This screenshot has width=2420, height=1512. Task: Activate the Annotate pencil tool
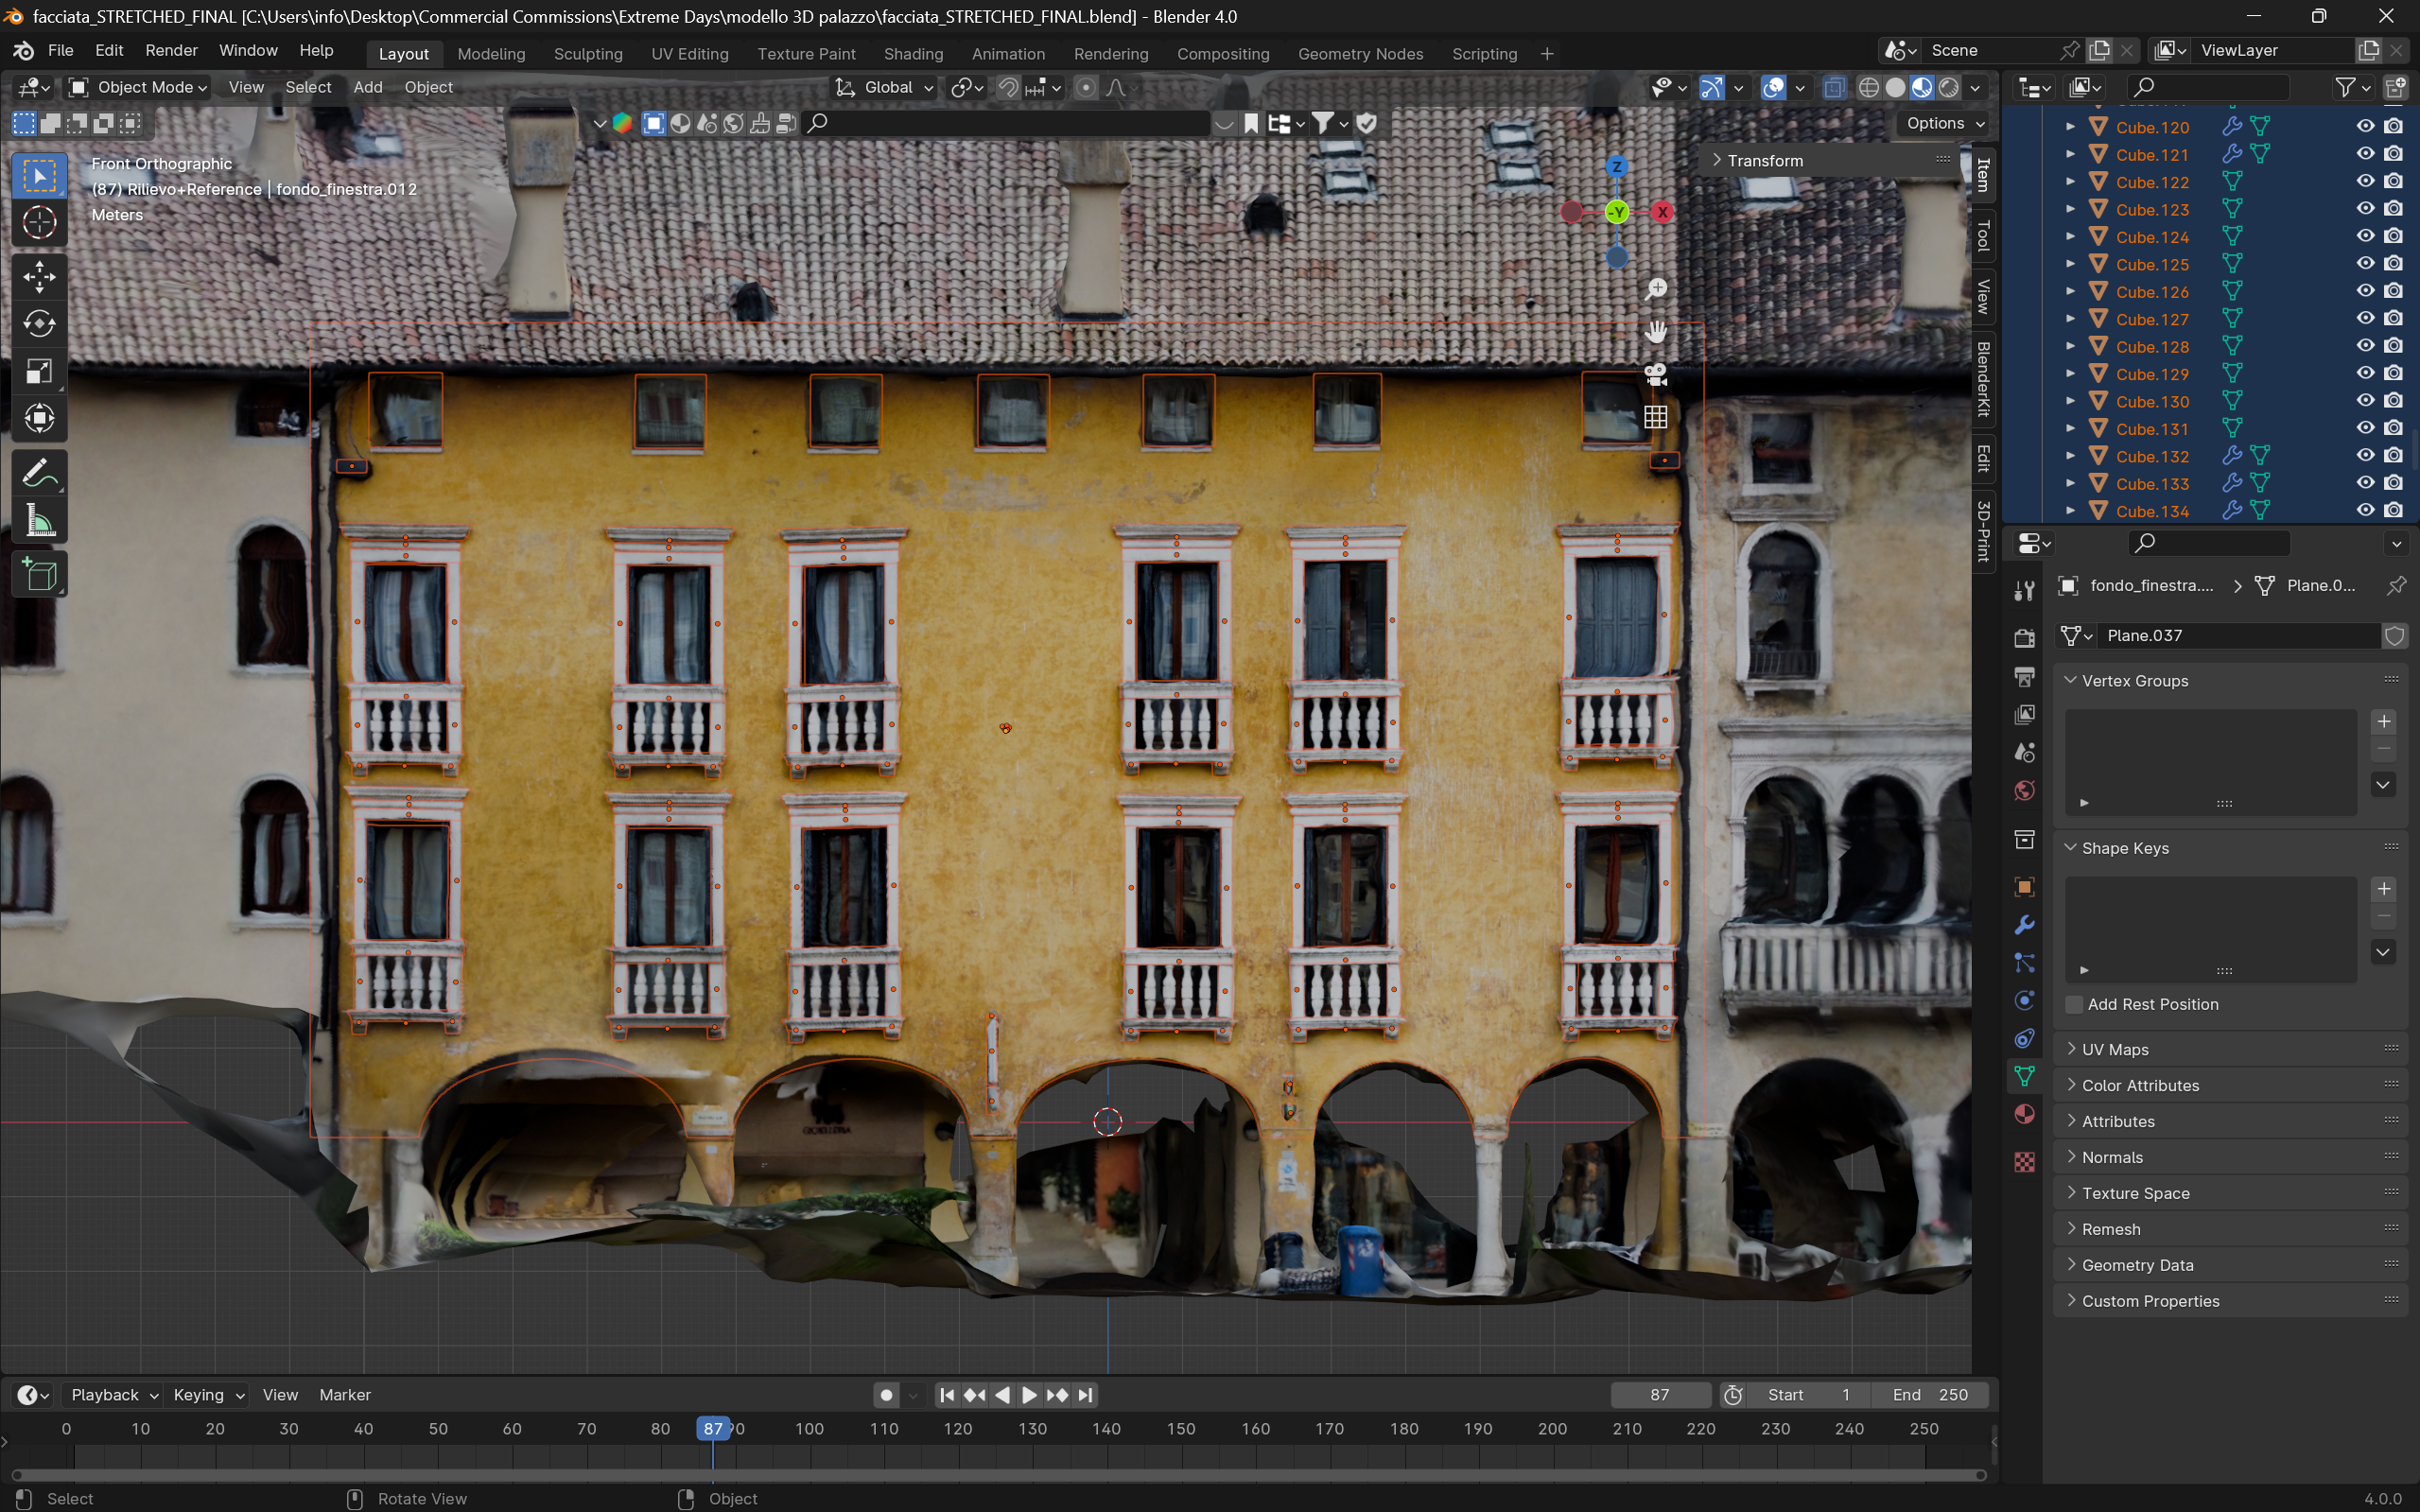(39, 473)
